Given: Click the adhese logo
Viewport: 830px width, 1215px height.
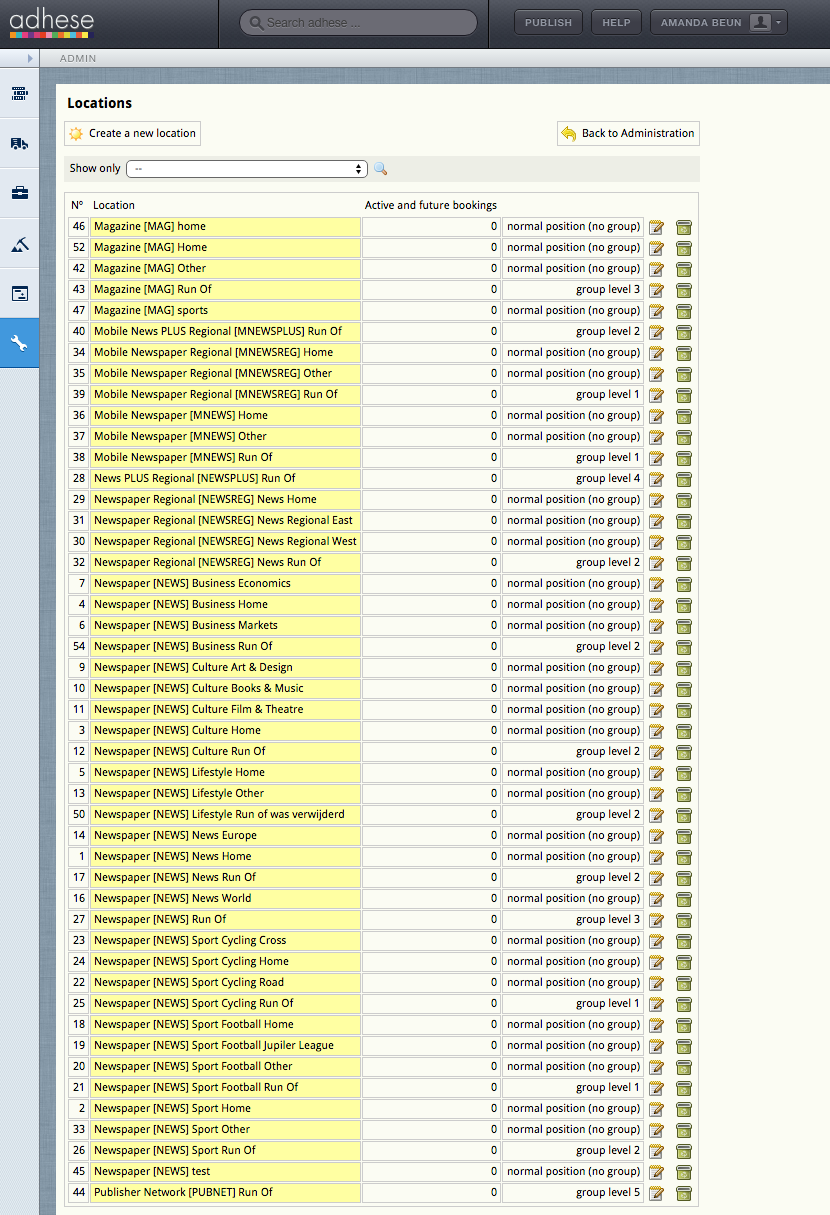Looking at the screenshot, I should 51,23.
